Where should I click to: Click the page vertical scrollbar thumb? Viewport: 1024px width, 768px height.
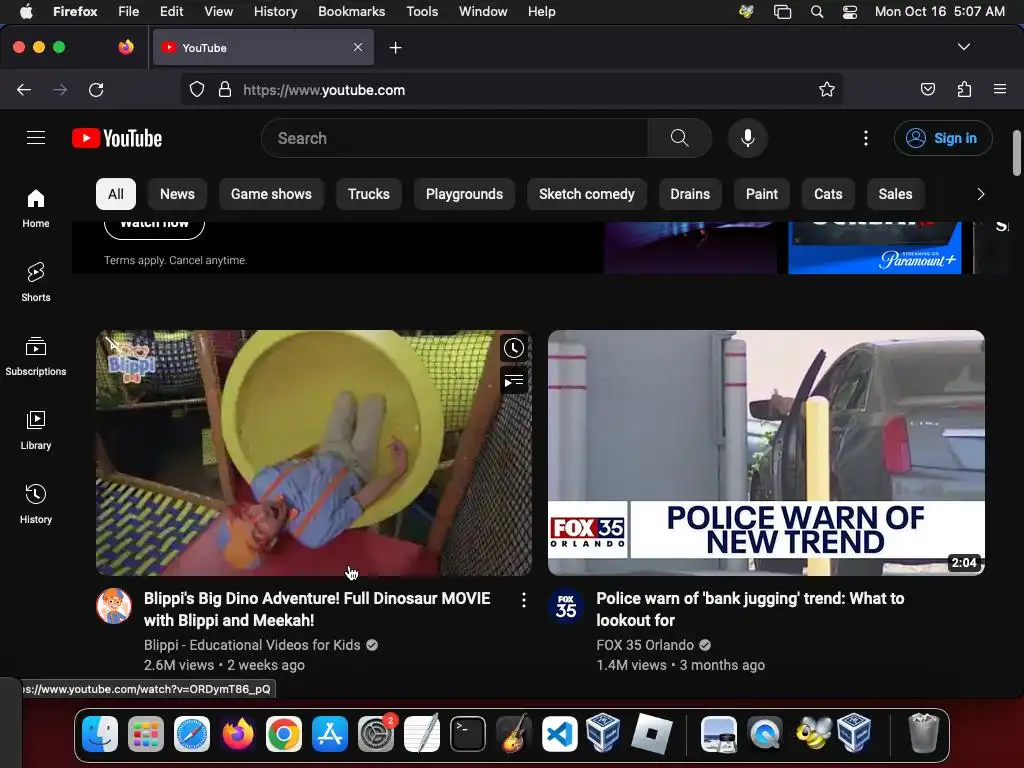tap(1017, 153)
